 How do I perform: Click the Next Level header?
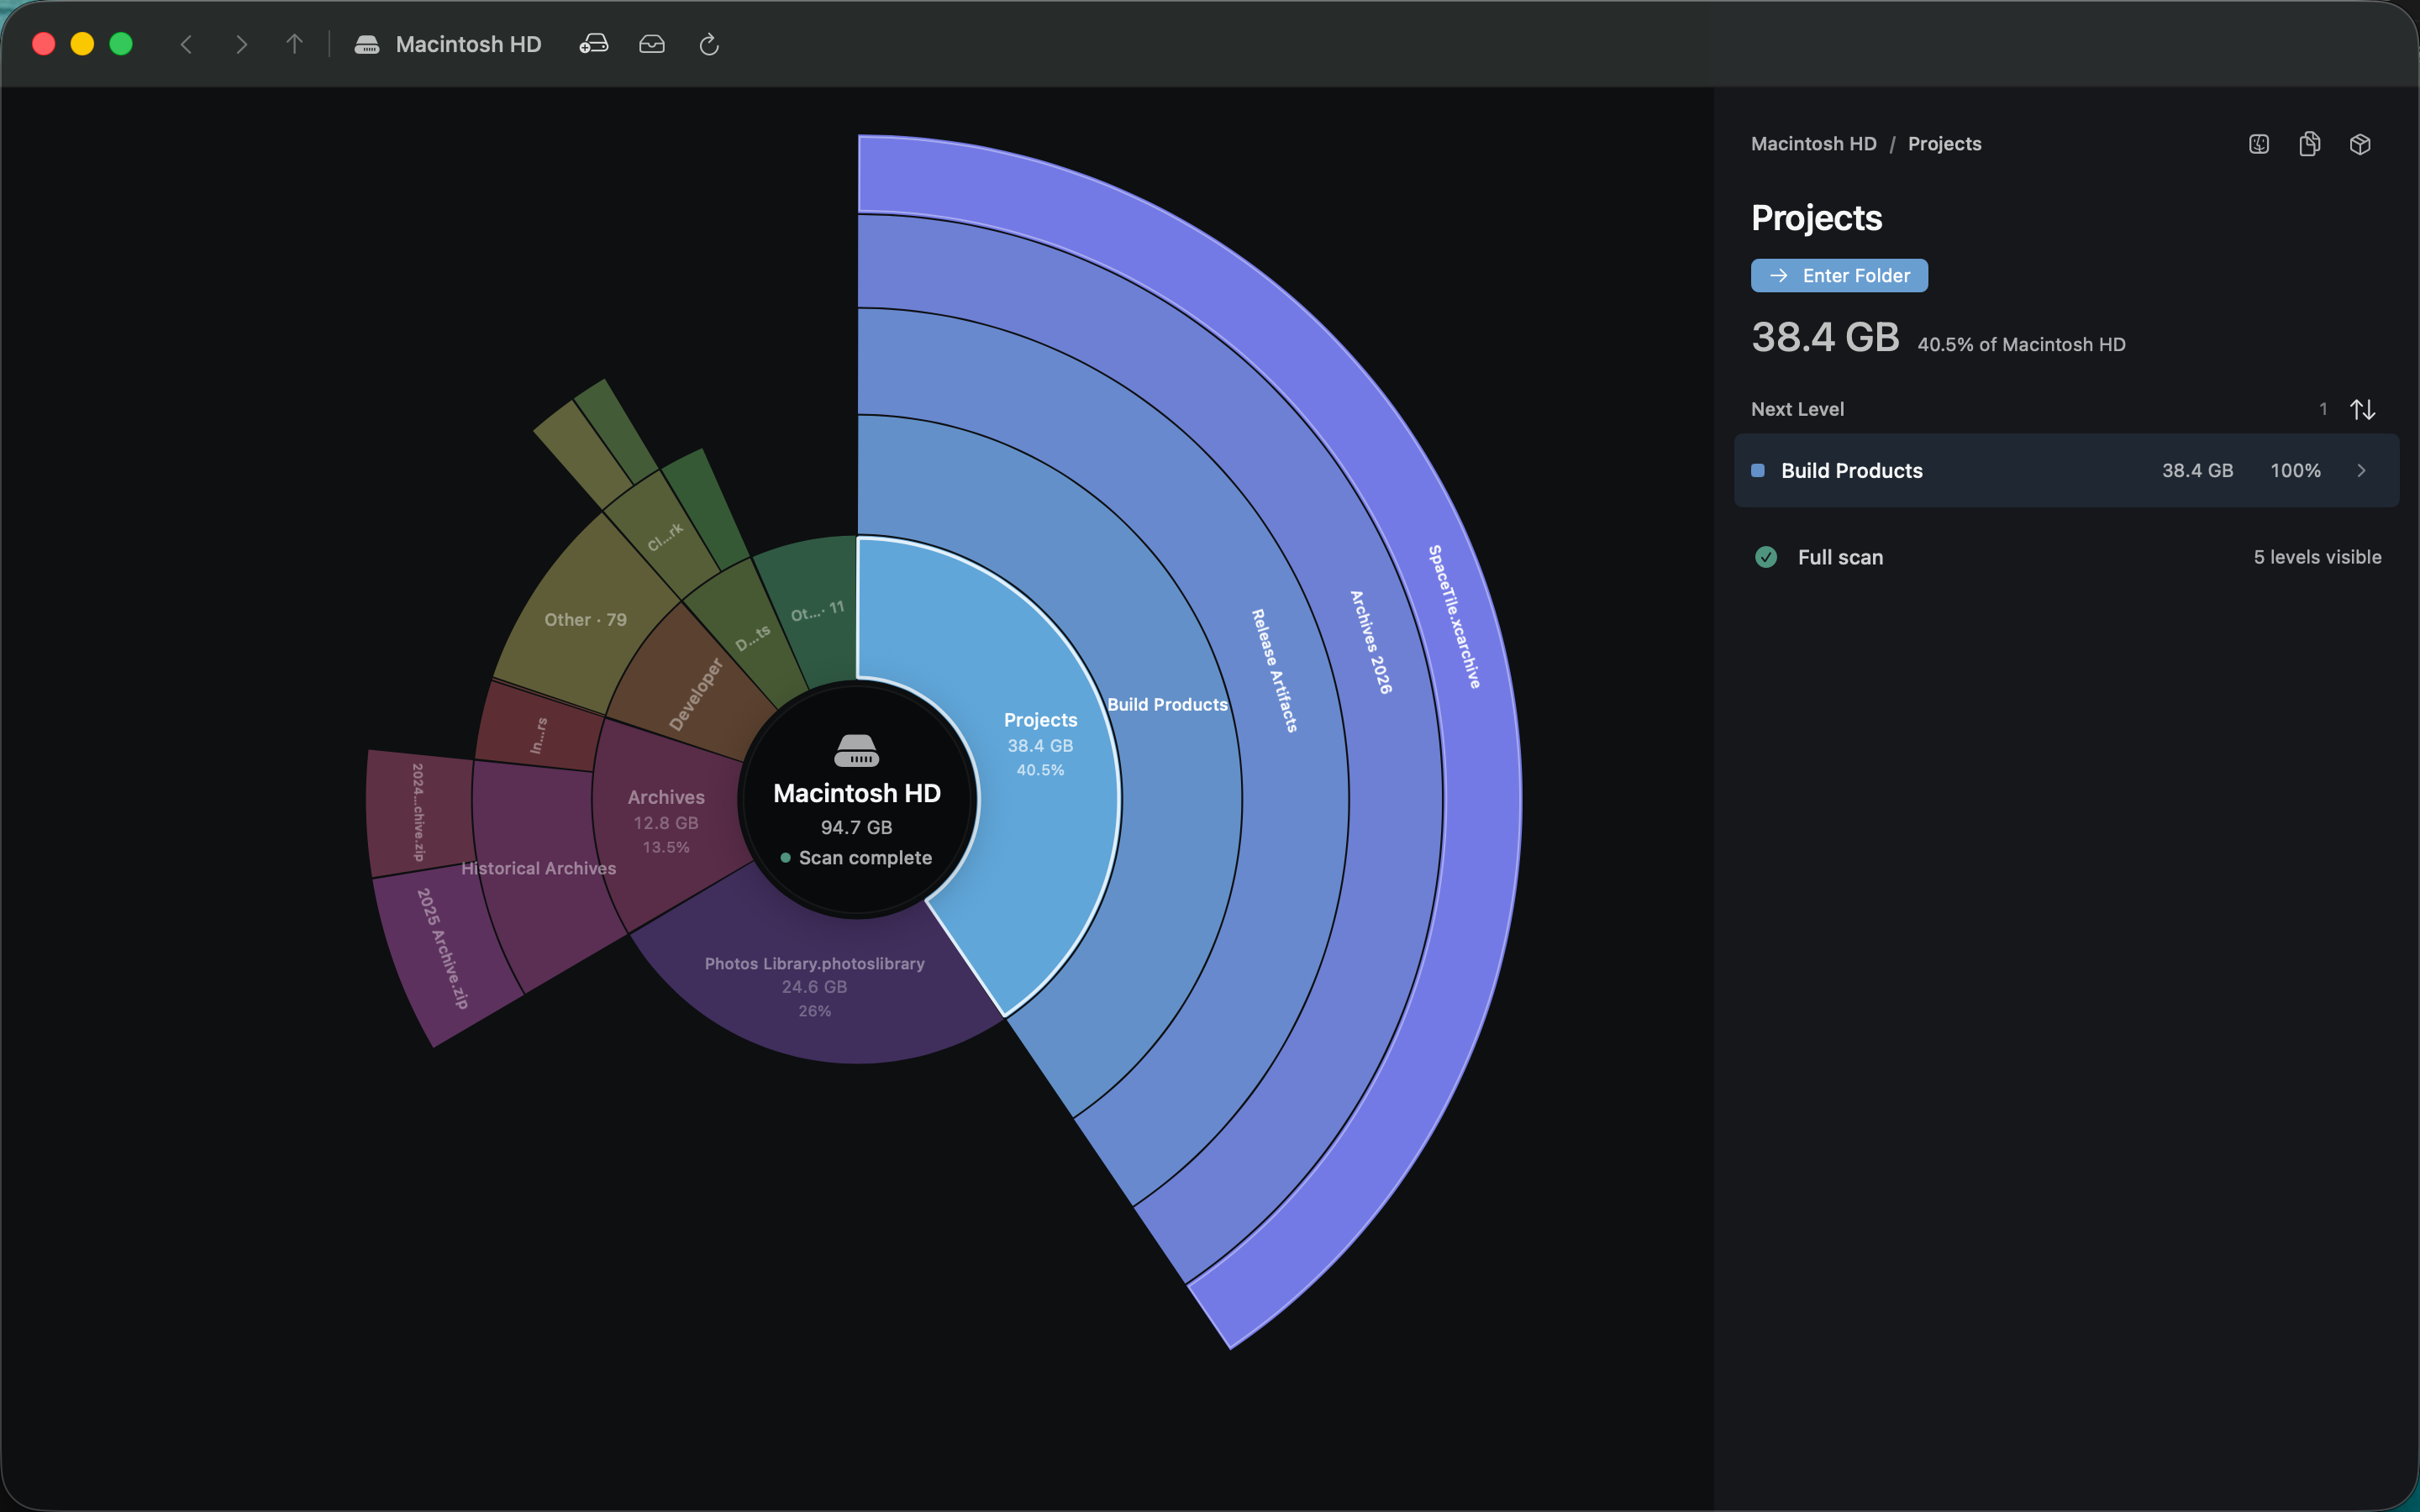coord(1797,409)
